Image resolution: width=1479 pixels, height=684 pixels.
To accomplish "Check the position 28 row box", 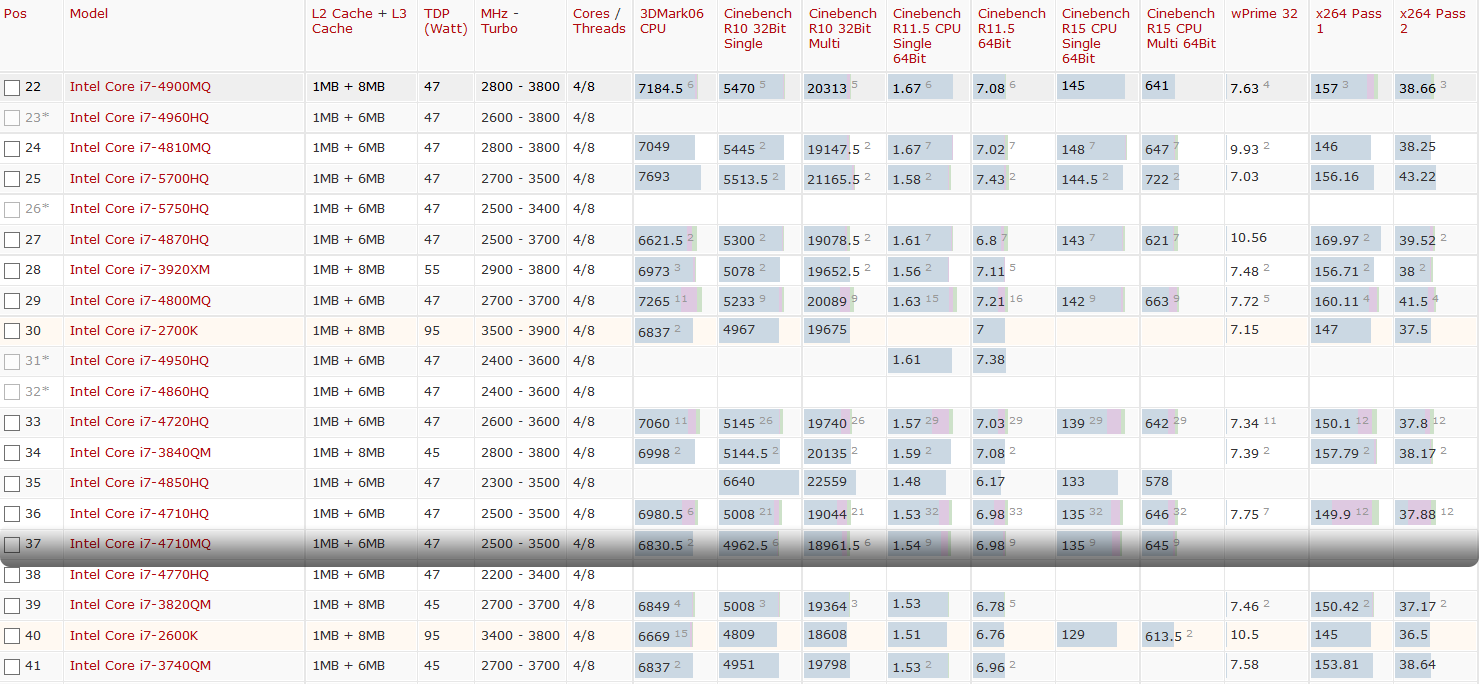I will tap(12, 271).
